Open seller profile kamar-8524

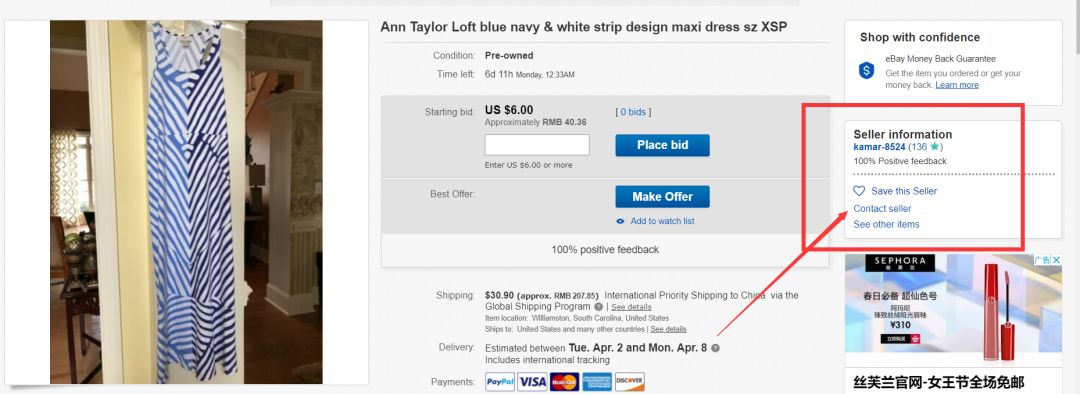coord(880,147)
